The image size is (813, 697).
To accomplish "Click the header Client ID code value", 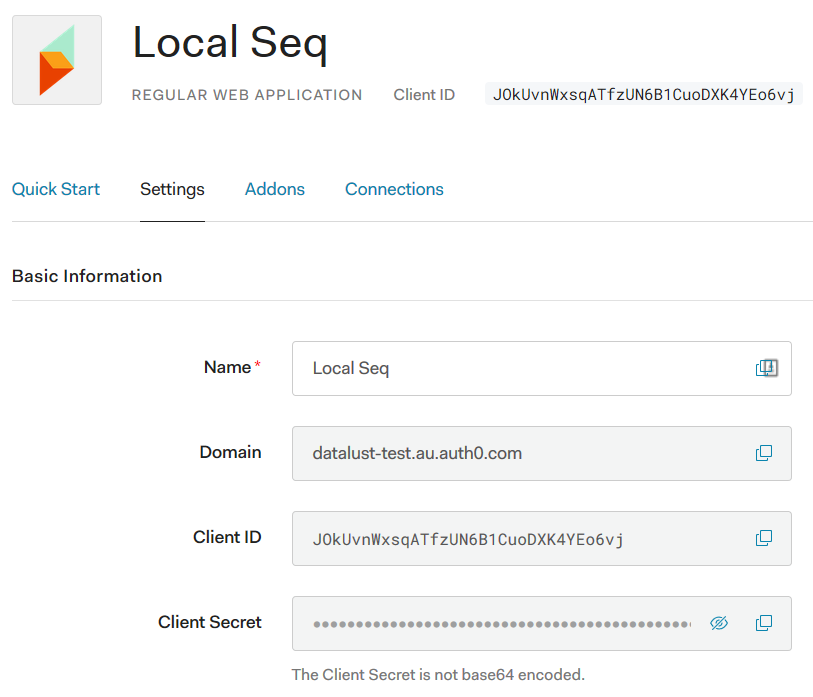I will point(643,94).
